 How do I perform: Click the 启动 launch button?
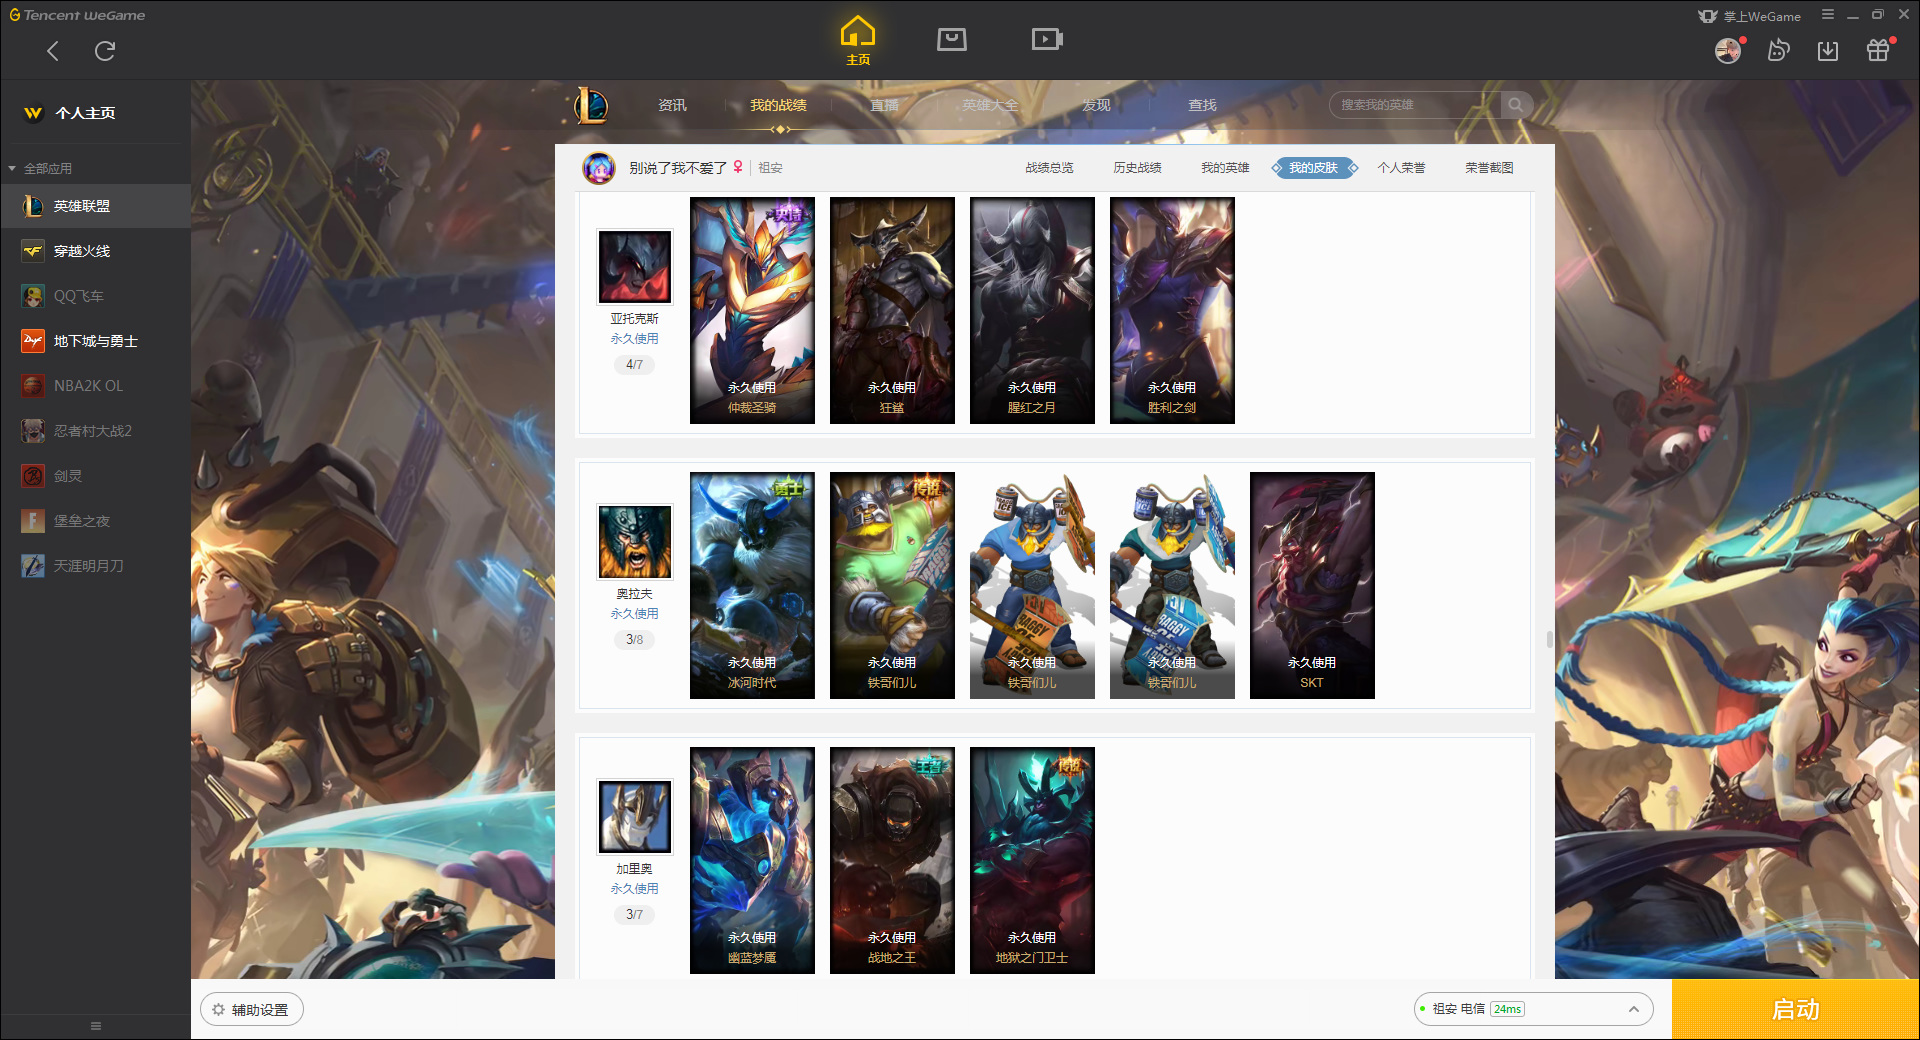click(1795, 1010)
